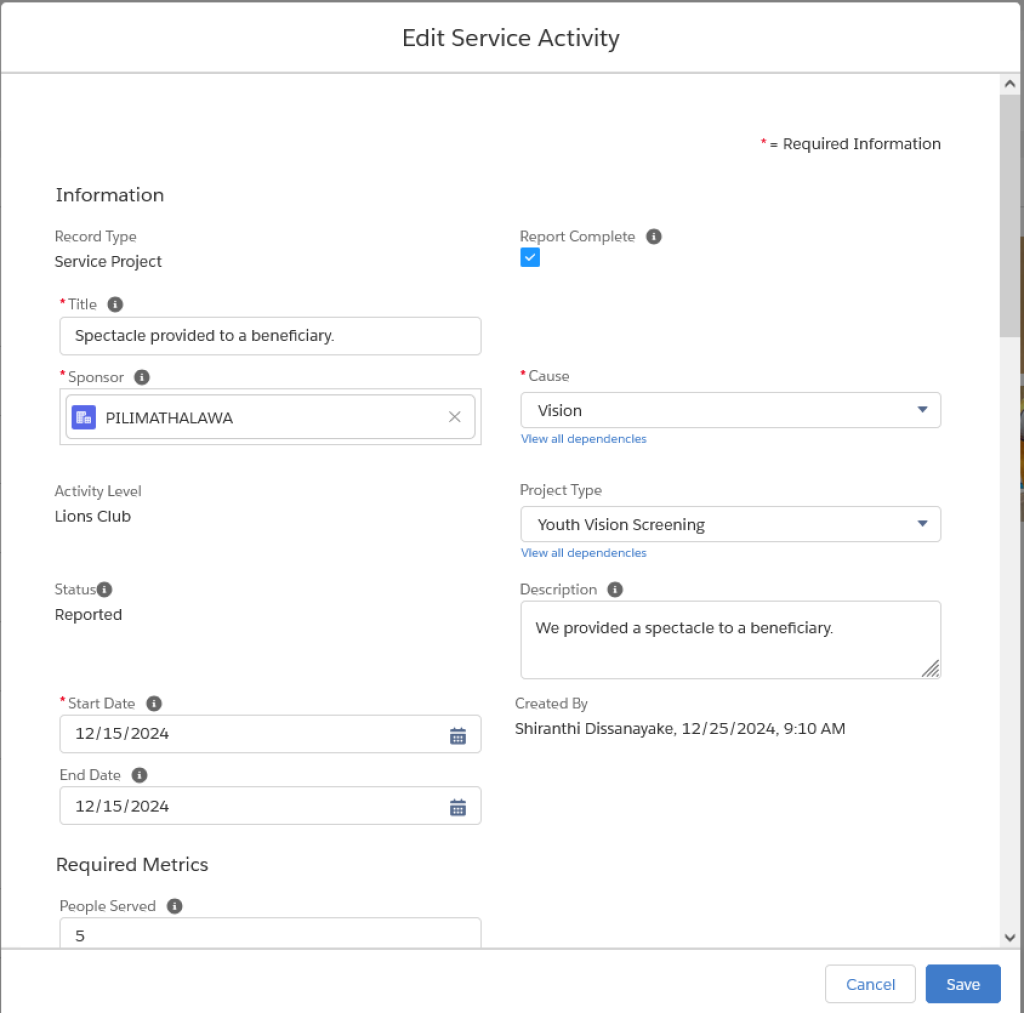This screenshot has height=1013, width=1024.
Task: Click the Start Date info icon
Action: point(154,703)
